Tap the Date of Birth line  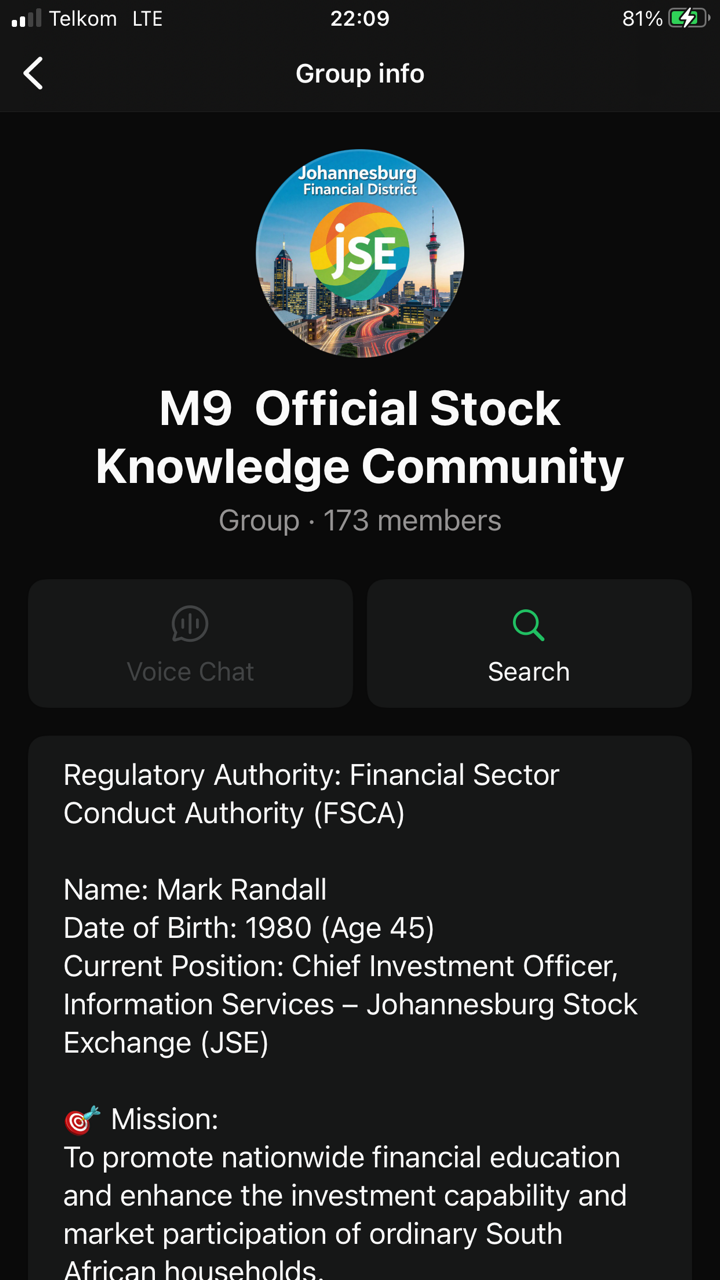coord(248,928)
